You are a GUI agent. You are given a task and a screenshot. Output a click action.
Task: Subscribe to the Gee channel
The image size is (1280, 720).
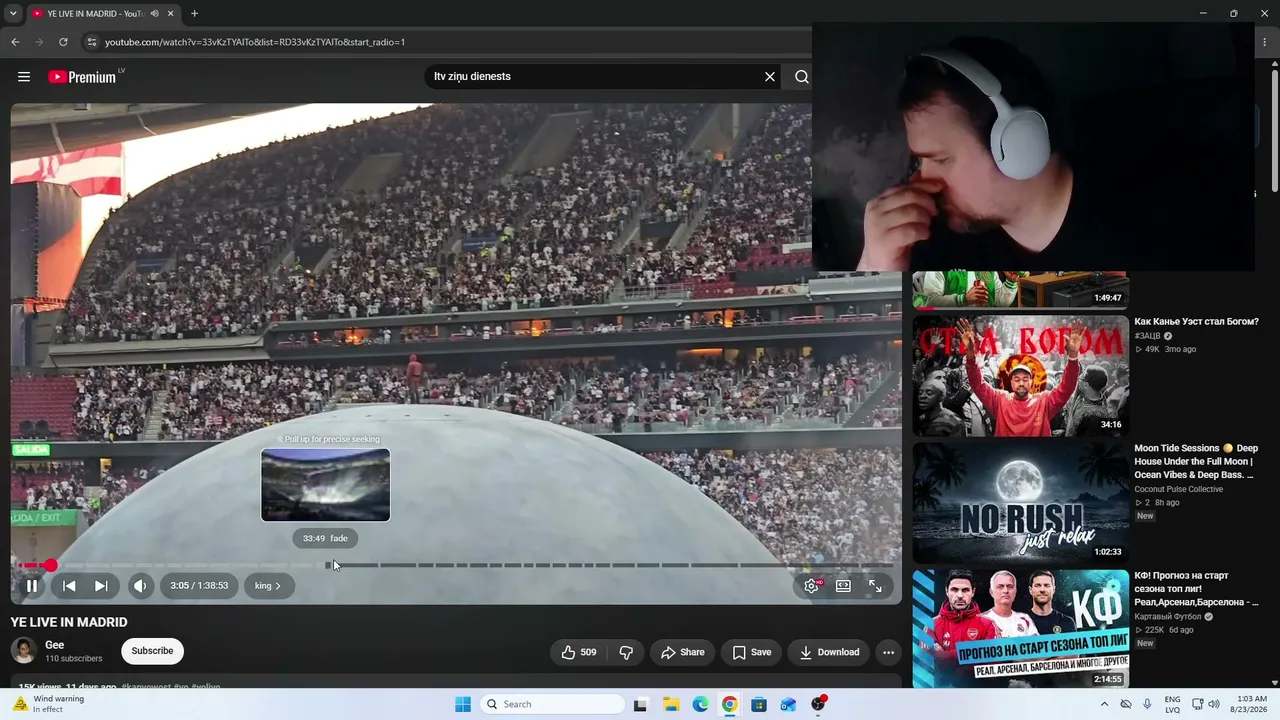tap(152, 651)
